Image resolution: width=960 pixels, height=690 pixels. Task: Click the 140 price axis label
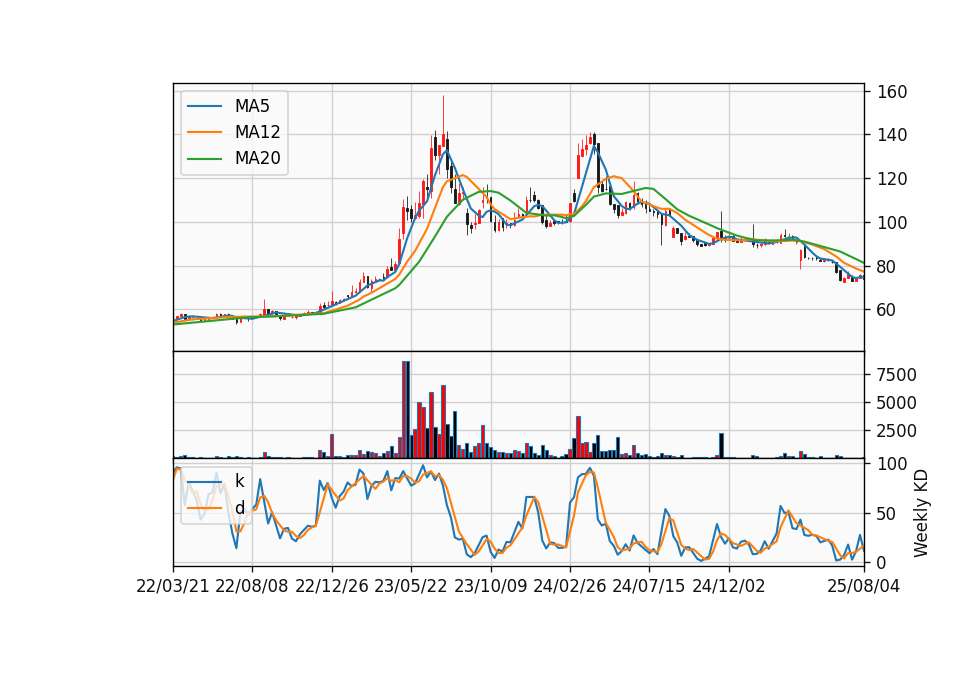[892, 135]
